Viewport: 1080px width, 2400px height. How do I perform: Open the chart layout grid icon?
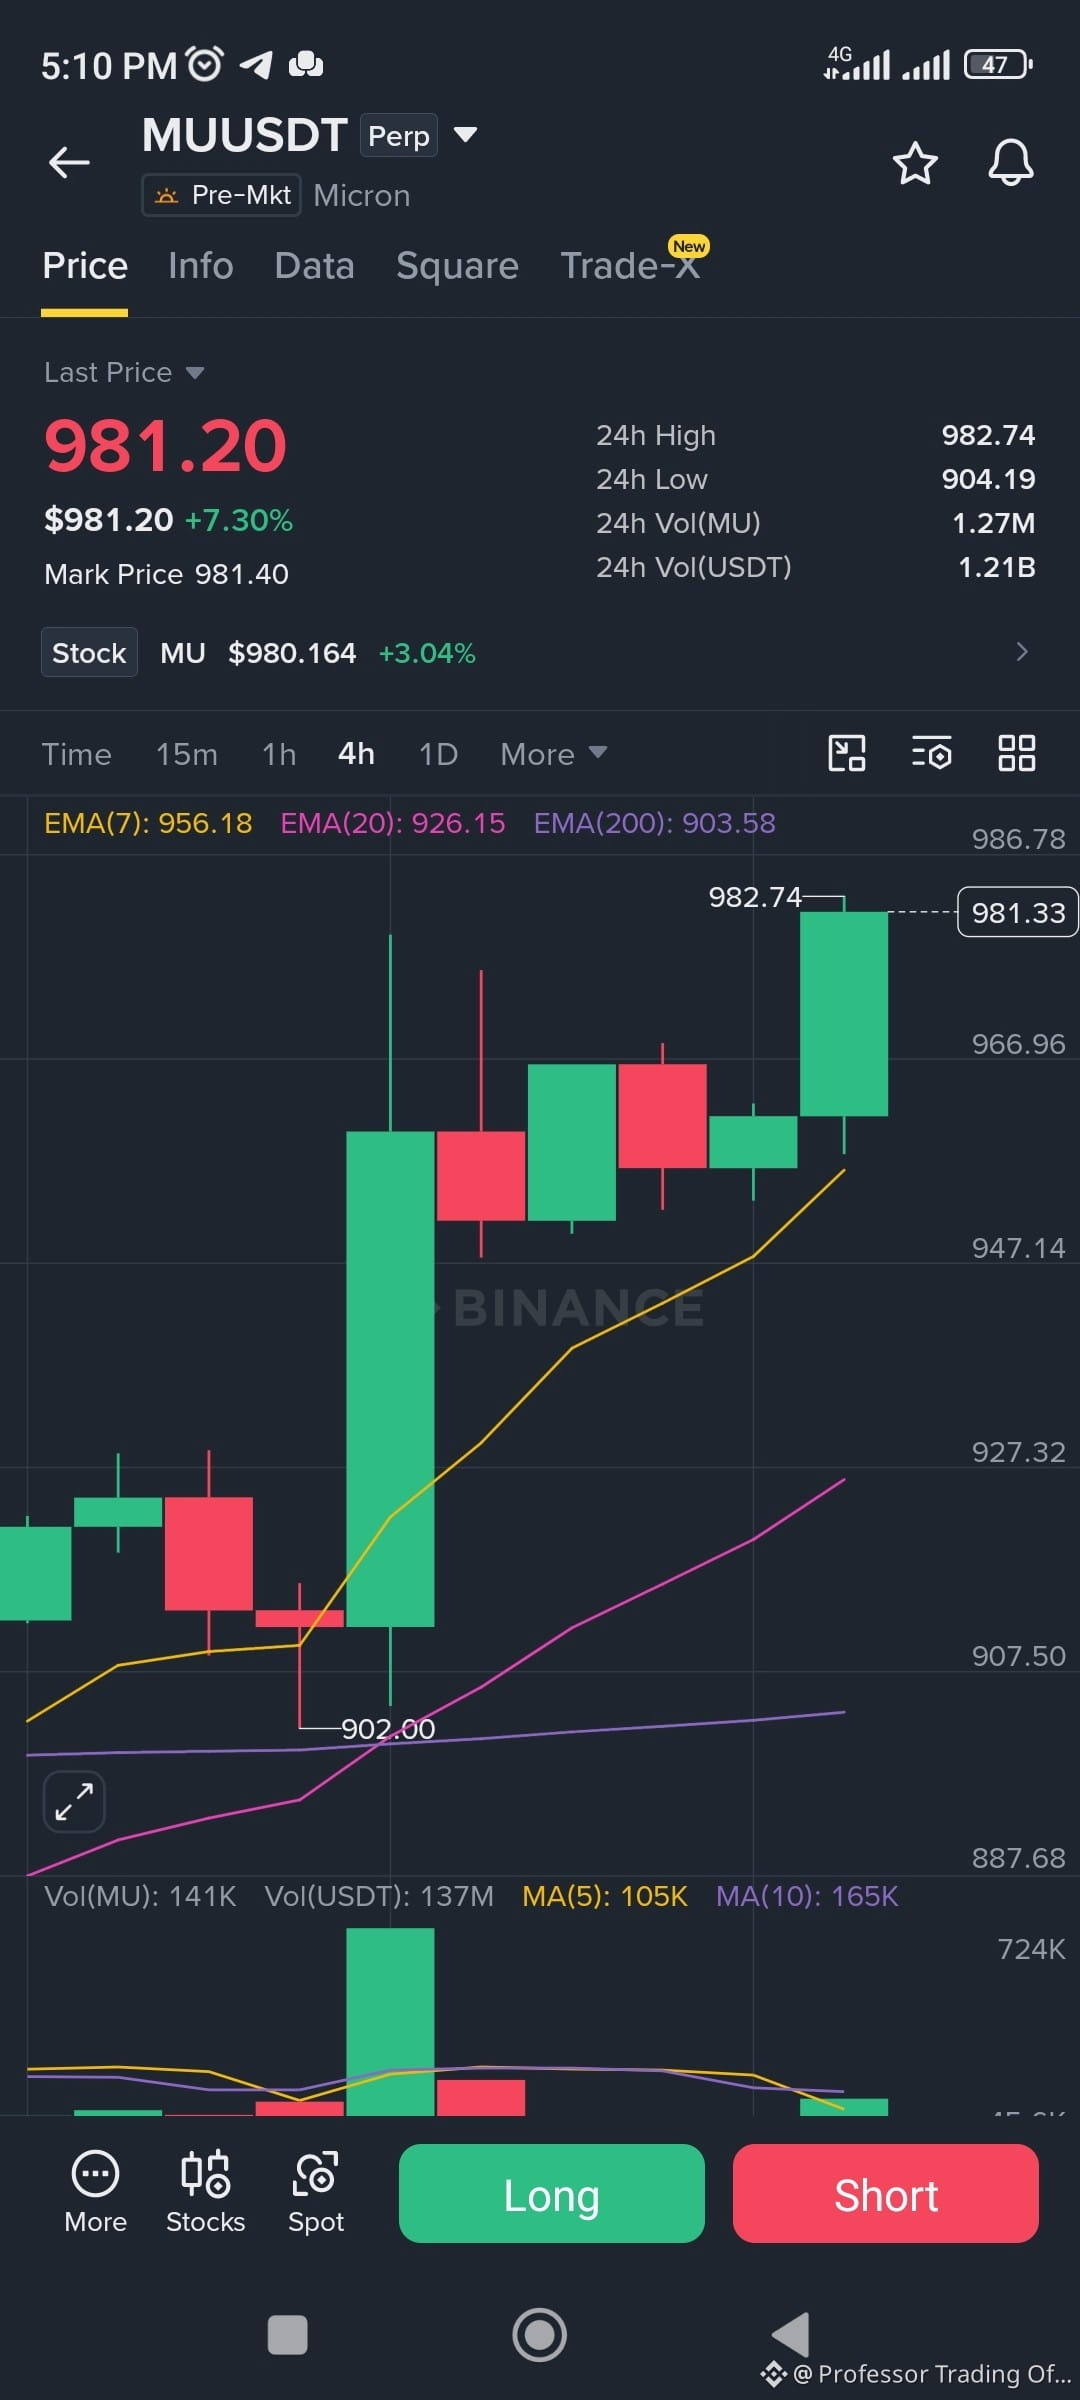(1017, 753)
